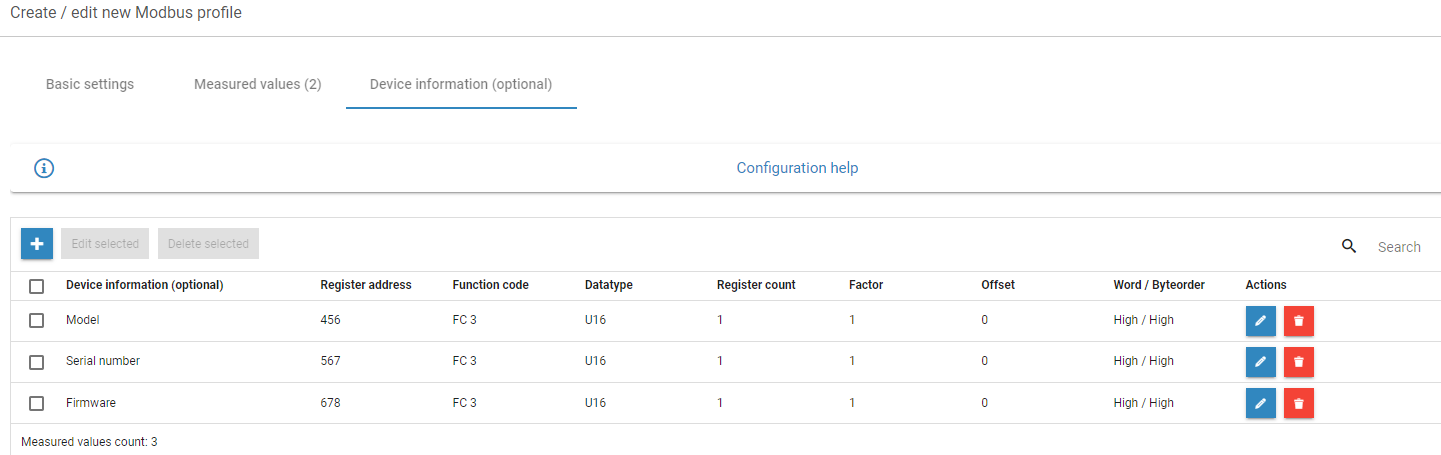Image resolution: width=1441 pixels, height=455 pixels.
Task: Click the info circle icon
Action: [44, 168]
